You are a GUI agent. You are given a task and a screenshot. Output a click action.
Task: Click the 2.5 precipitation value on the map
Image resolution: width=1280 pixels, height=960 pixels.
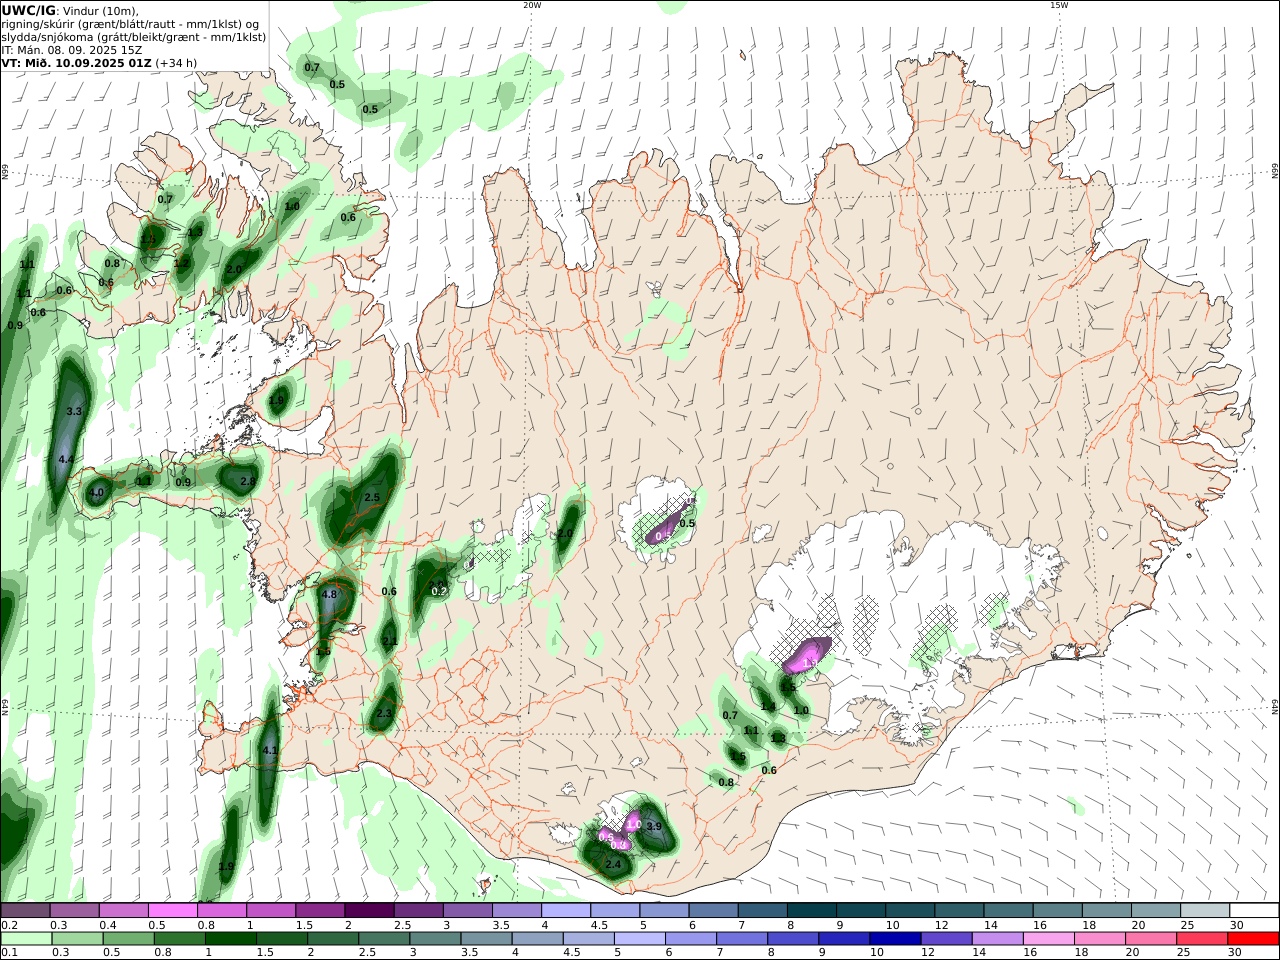(x=372, y=497)
